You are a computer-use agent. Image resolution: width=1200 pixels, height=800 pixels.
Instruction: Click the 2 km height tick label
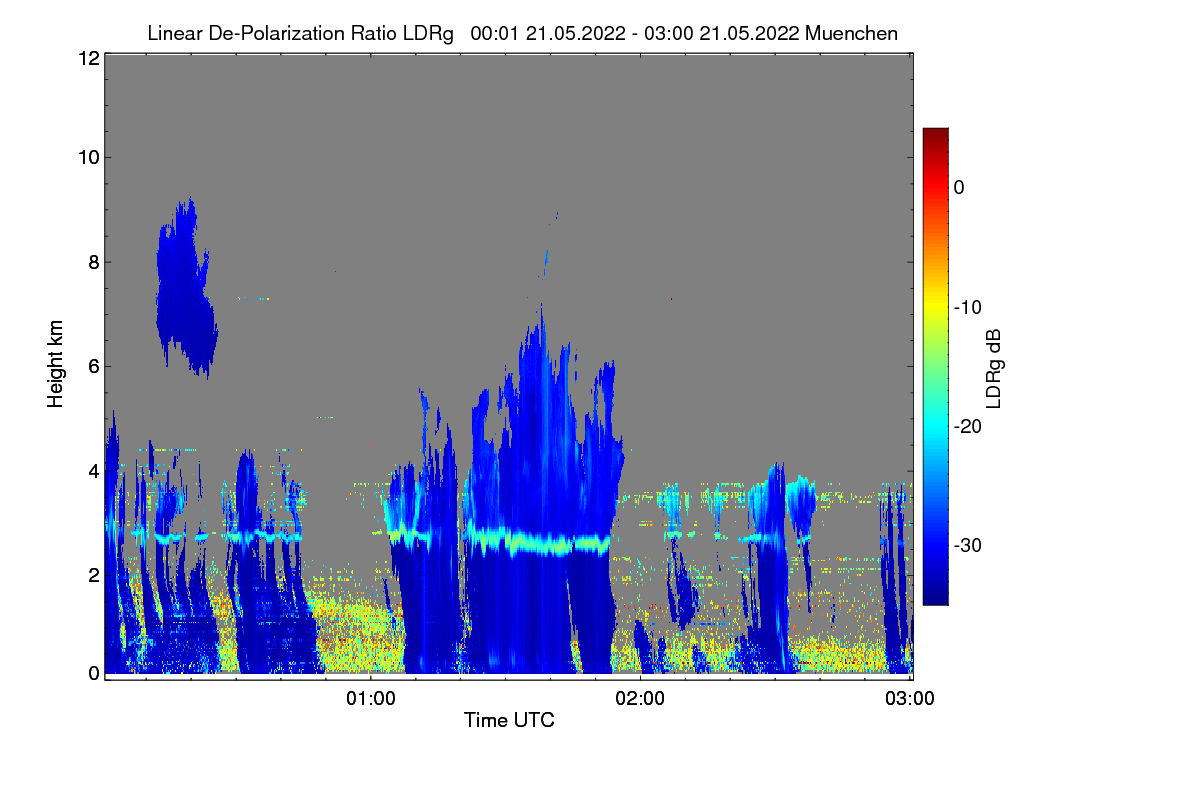click(92, 574)
